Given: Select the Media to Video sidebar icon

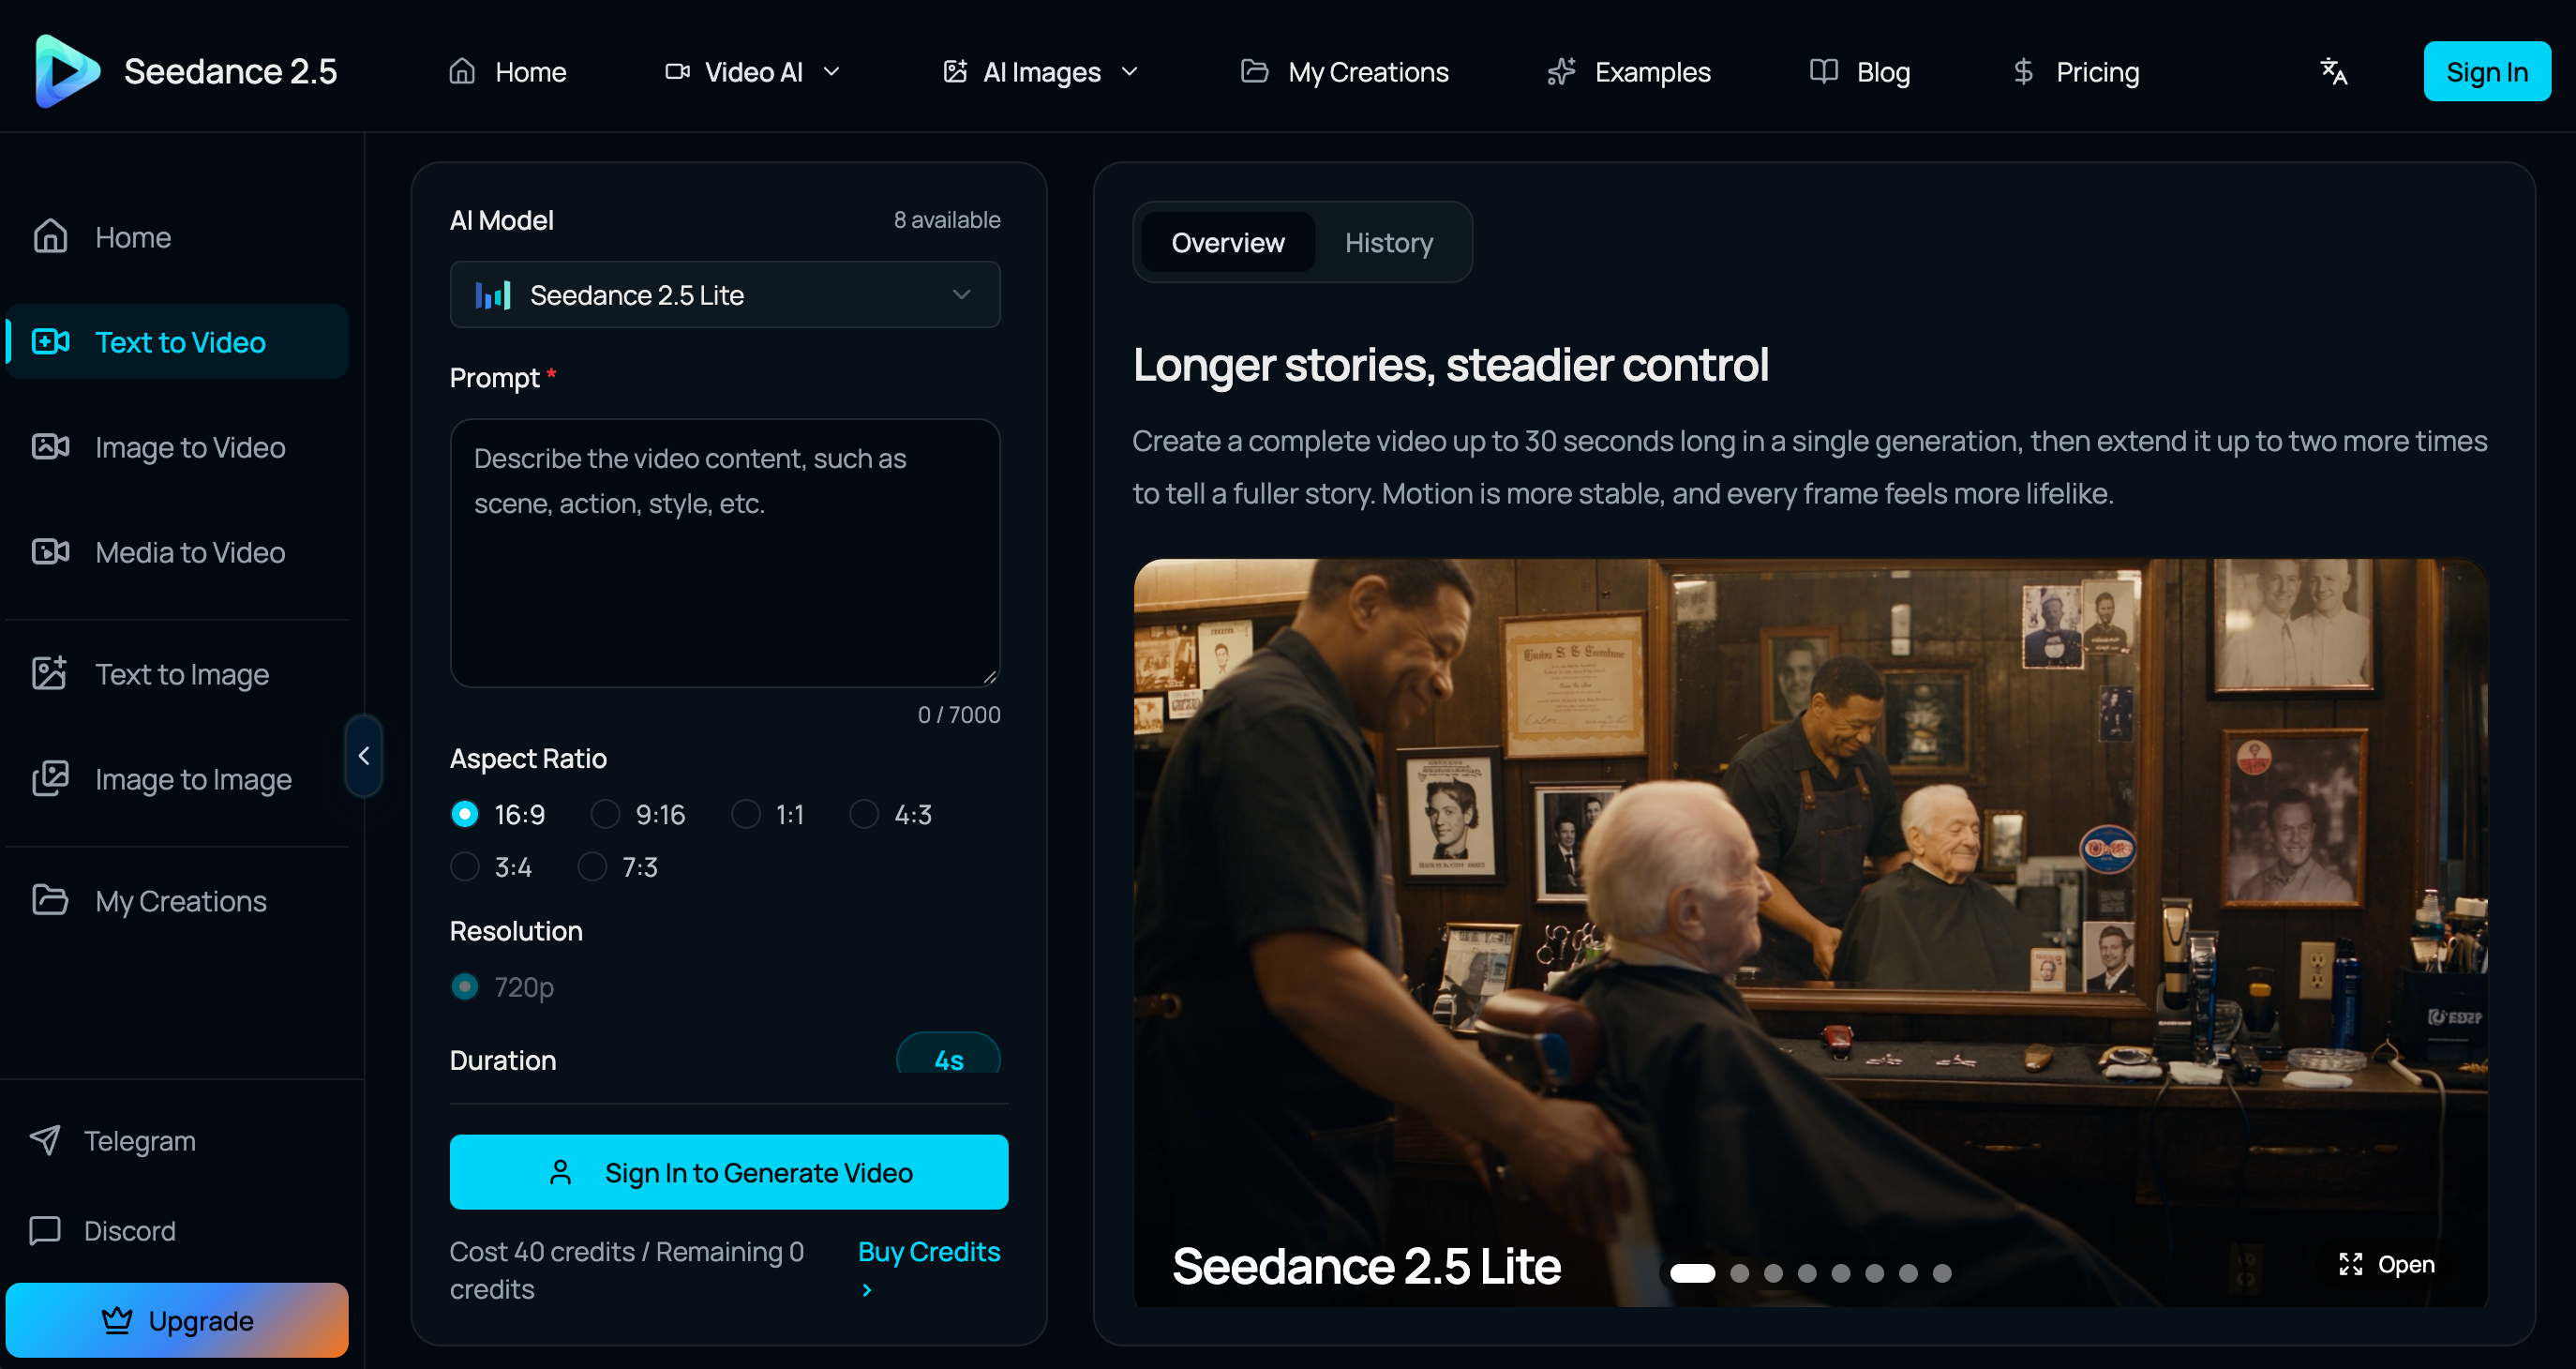Looking at the screenshot, I should [x=50, y=551].
